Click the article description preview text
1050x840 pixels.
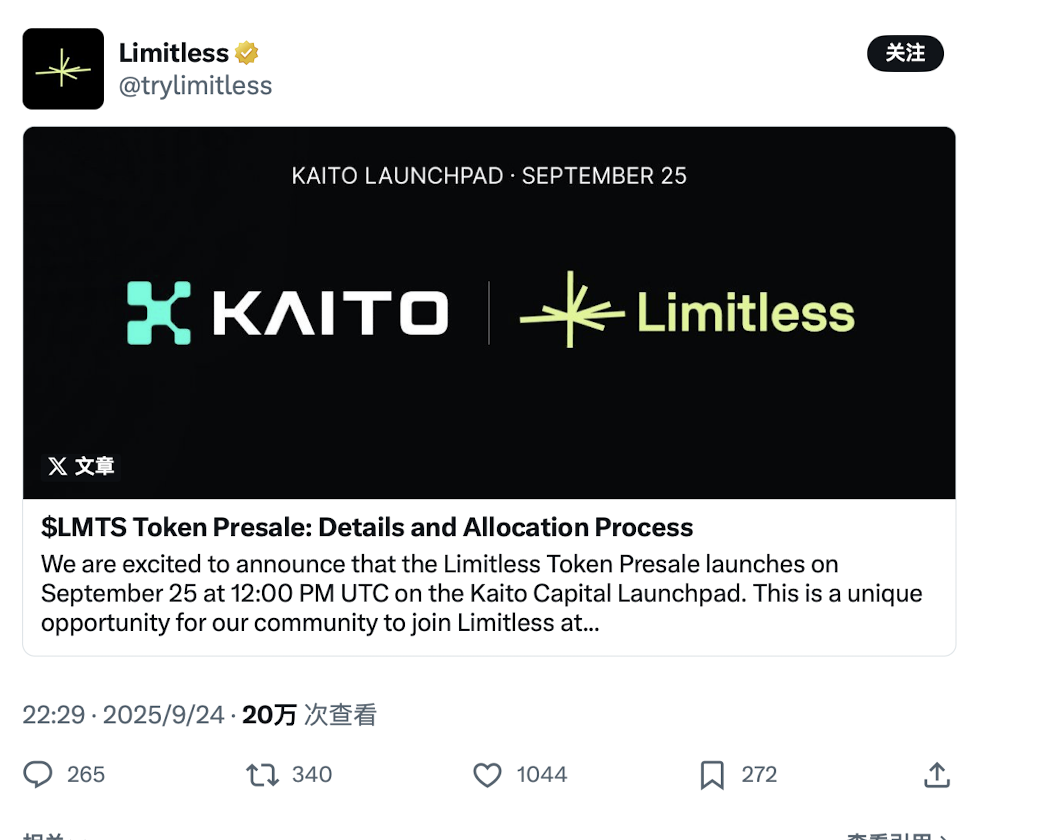tap(481, 593)
